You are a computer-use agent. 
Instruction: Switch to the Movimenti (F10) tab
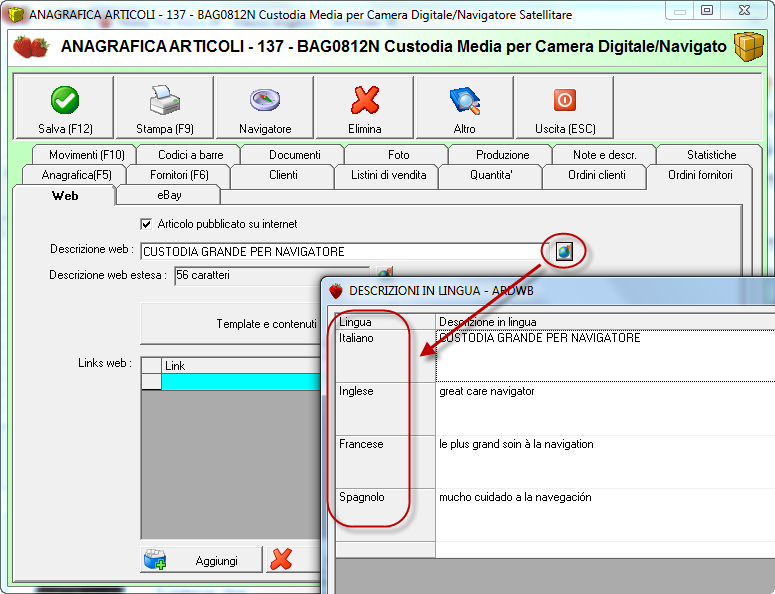click(86, 155)
